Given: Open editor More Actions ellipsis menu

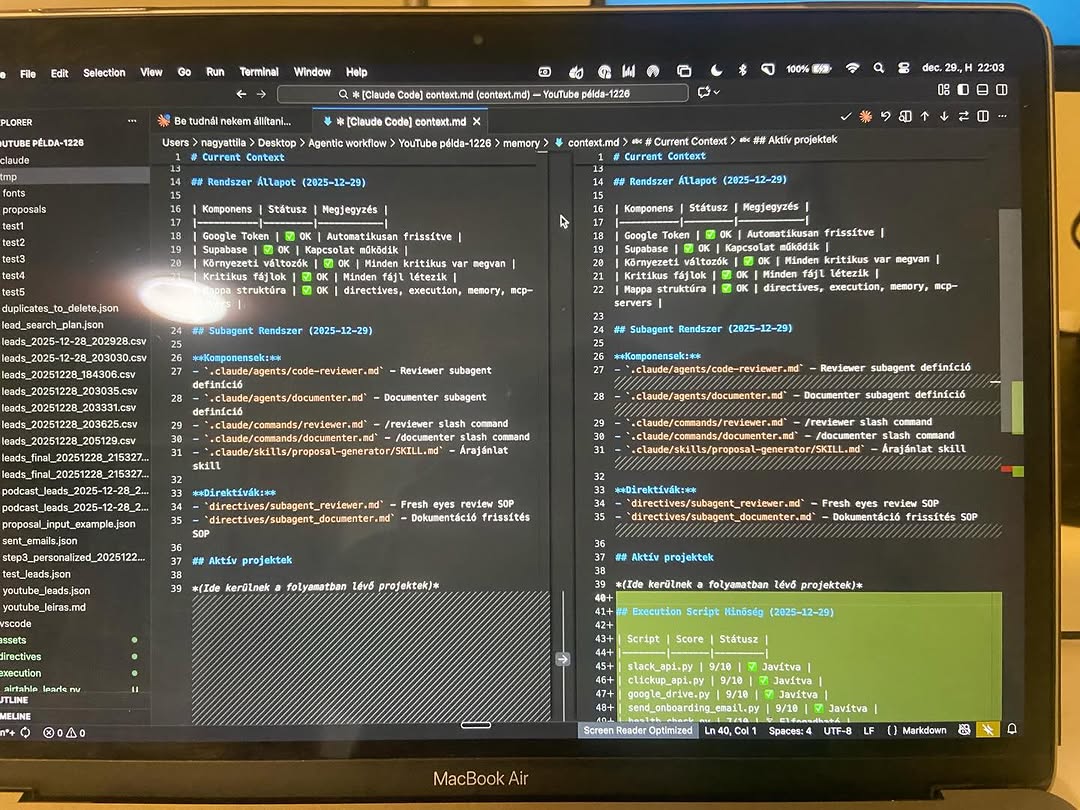Looking at the screenshot, I should pos(1001,117).
